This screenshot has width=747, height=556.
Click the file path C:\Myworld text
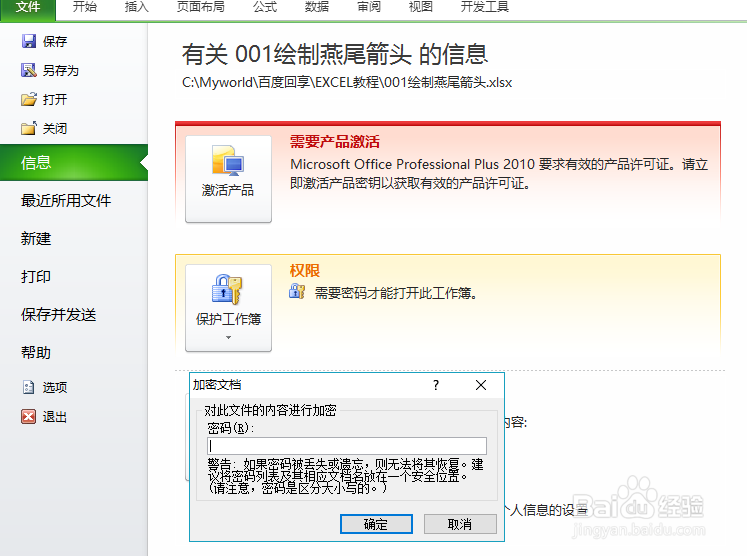(347, 82)
